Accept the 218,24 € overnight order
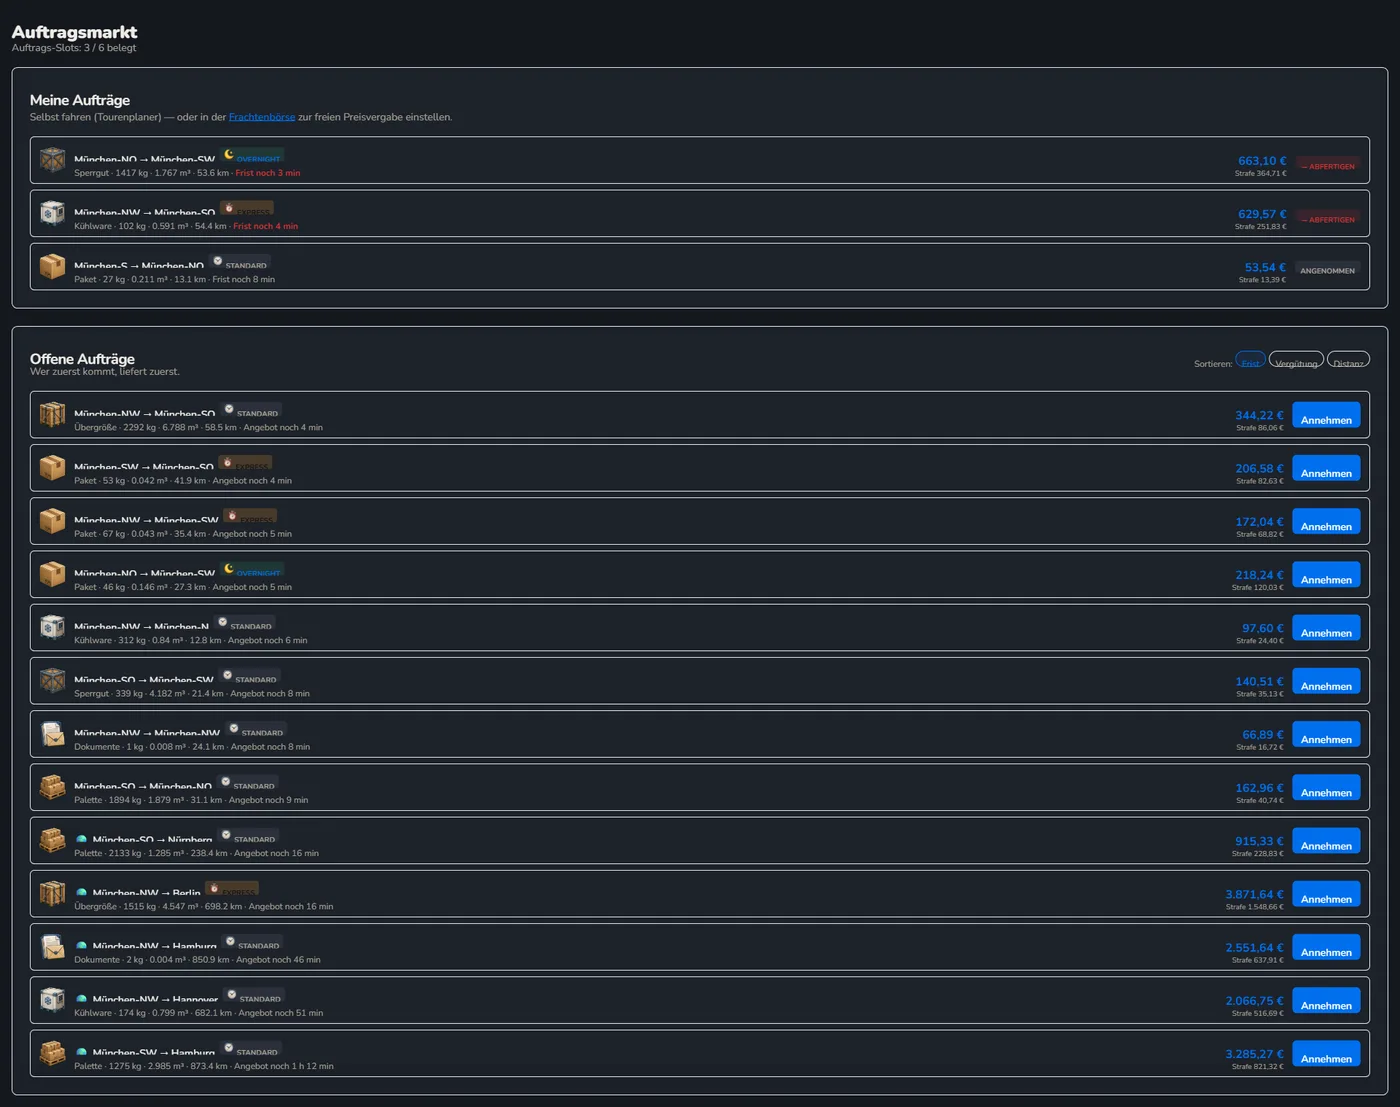This screenshot has height=1107, width=1400. 1326,575
